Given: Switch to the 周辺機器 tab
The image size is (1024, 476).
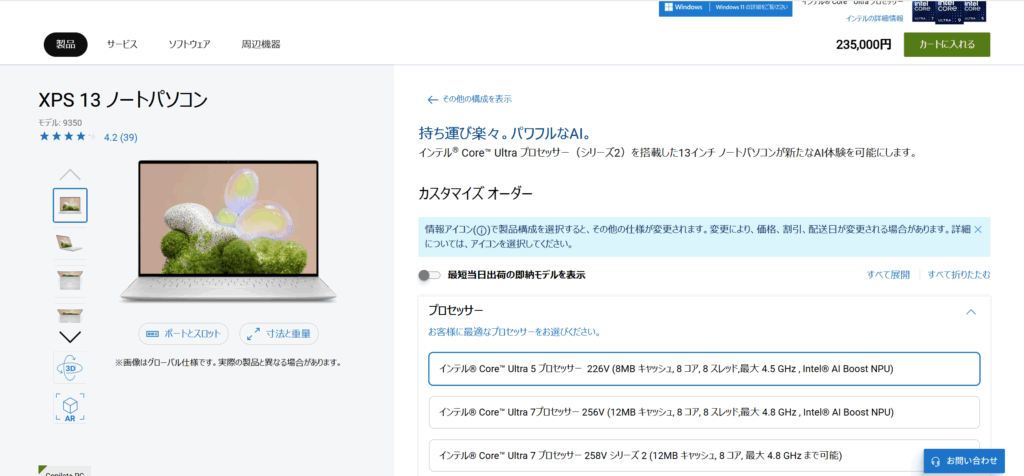Looking at the screenshot, I should (261, 44).
